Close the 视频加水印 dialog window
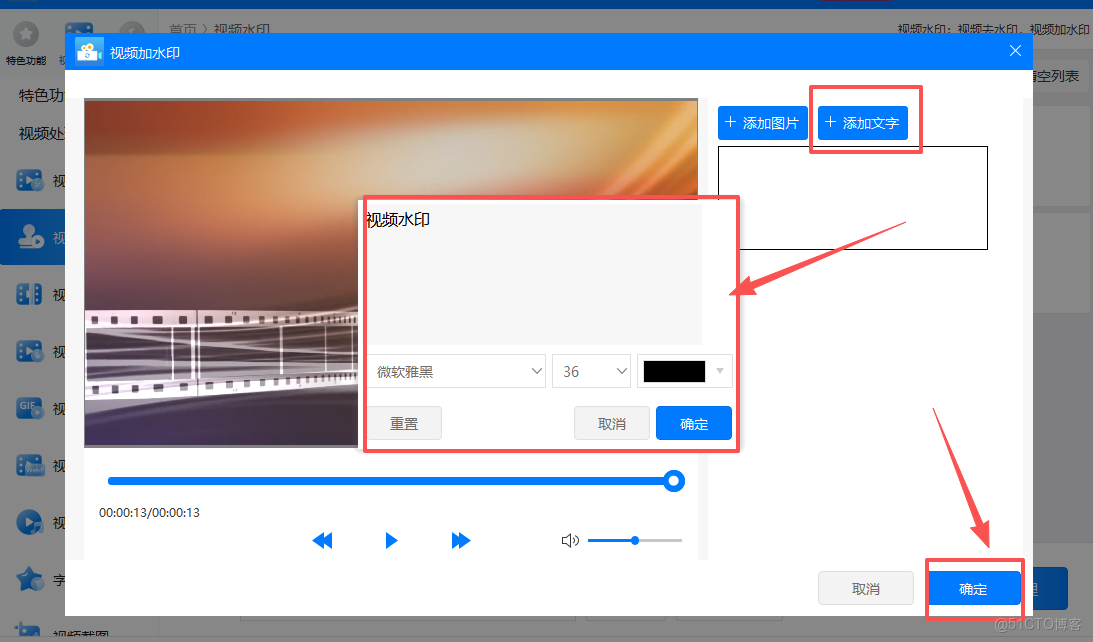The height and width of the screenshot is (642, 1093). pos(1016,51)
